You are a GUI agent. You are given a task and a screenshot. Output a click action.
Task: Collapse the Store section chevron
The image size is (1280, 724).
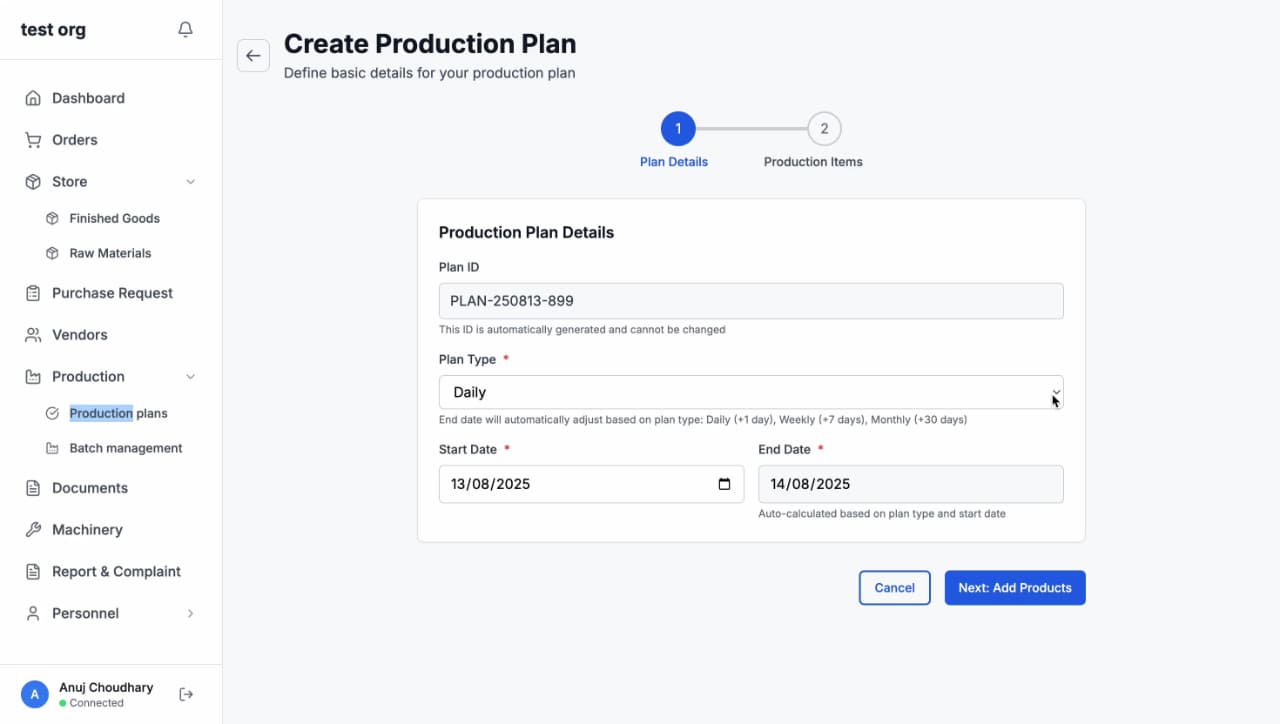click(191, 182)
